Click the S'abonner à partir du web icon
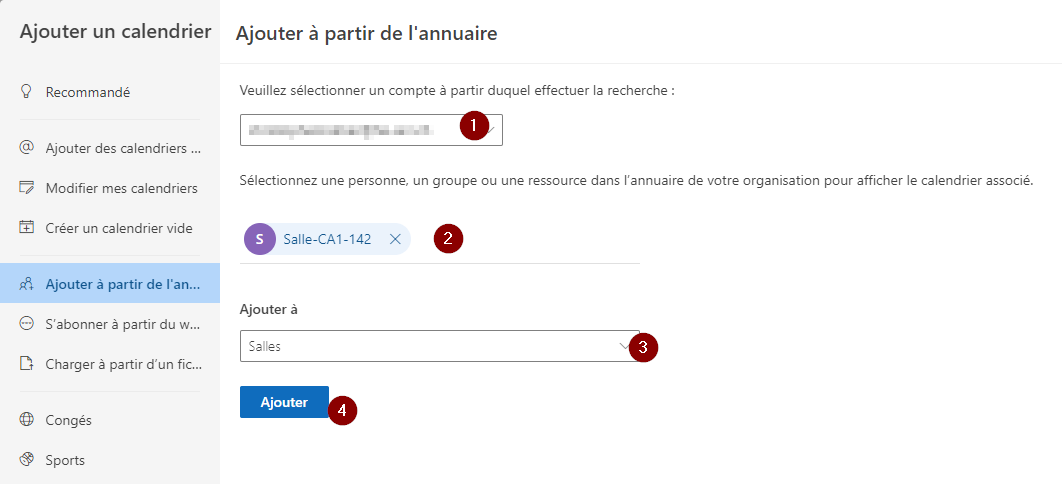This screenshot has height=484, width=1062. click(x=26, y=324)
